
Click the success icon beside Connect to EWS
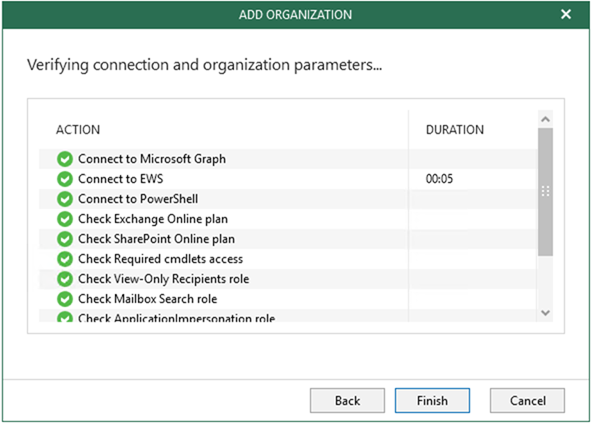point(65,179)
